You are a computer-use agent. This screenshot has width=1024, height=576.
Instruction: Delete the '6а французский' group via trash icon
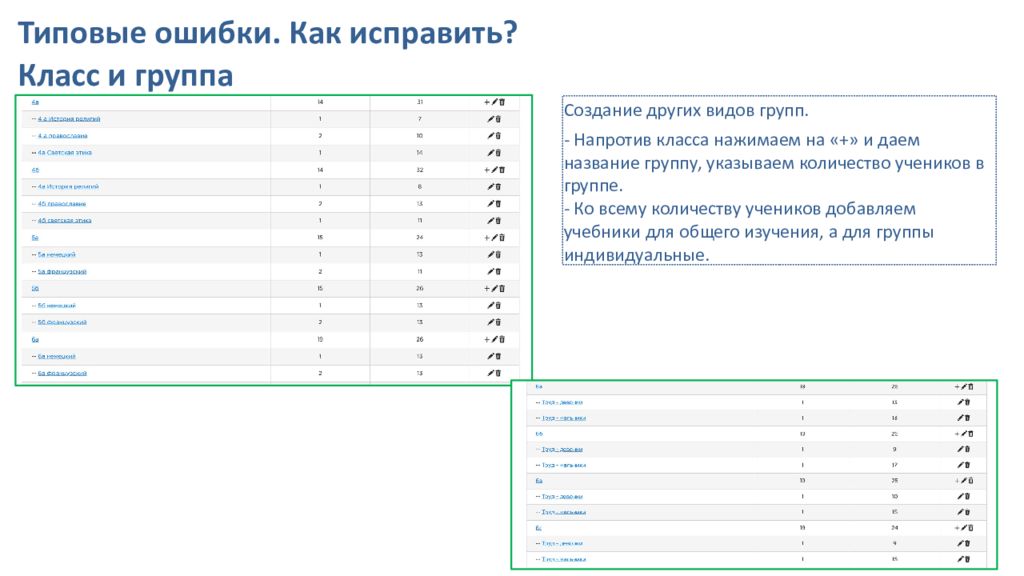click(x=498, y=374)
